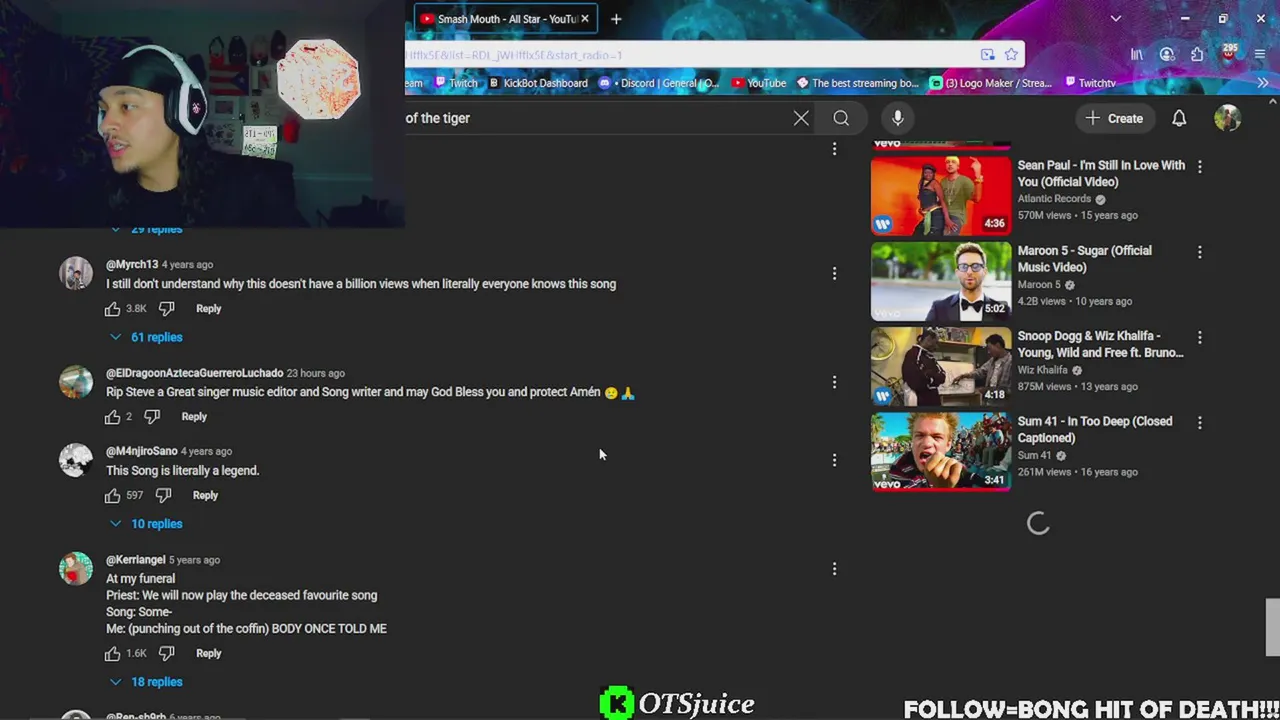Reply to the Rip Steve comment
Image resolution: width=1280 pixels, height=720 pixels.
194,417
